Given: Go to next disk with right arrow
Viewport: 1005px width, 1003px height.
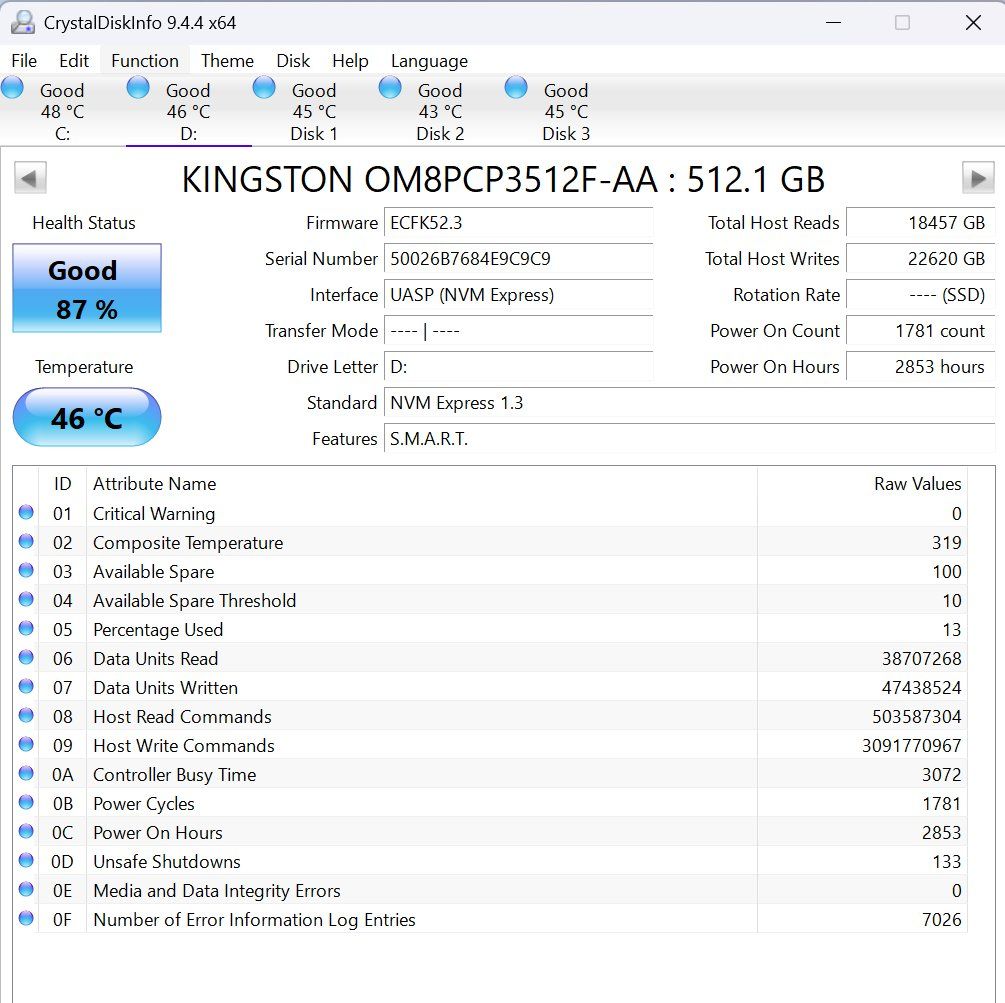Looking at the screenshot, I should [x=978, y=178].
